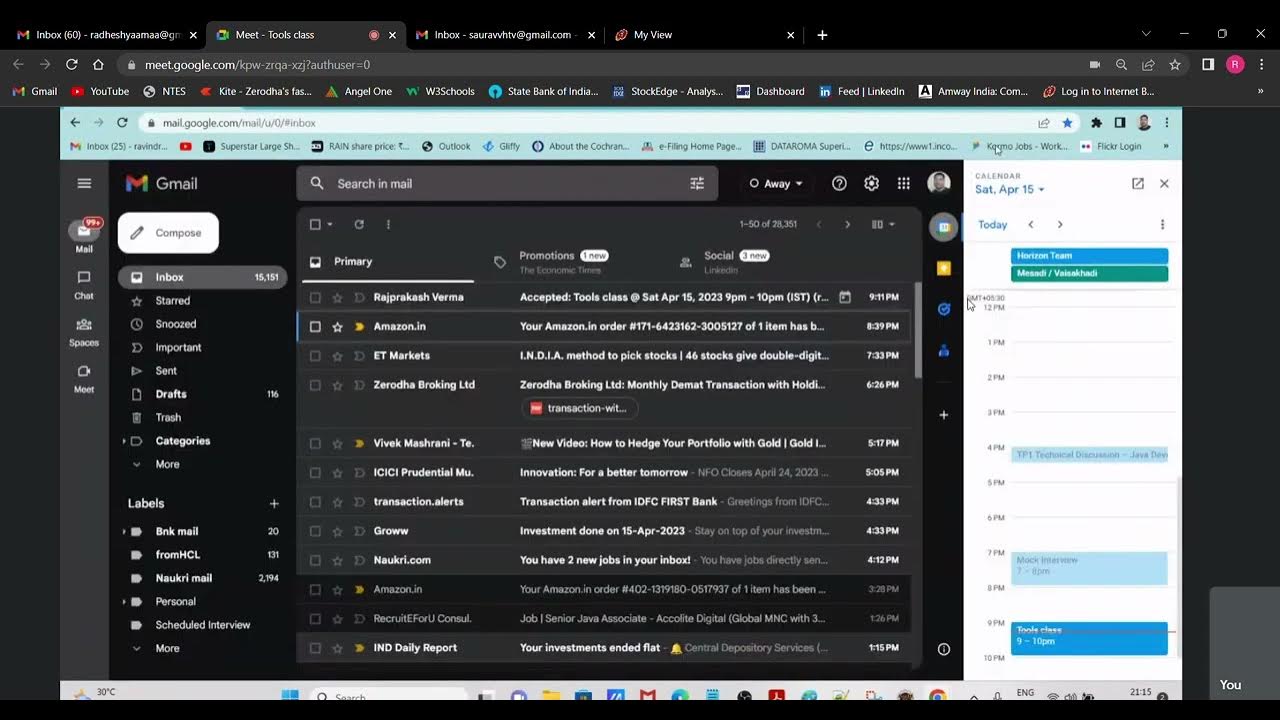Screen dimensions: 1280x720
Task: Refresh the inbox mail list
Action: [x=359, y=224]
